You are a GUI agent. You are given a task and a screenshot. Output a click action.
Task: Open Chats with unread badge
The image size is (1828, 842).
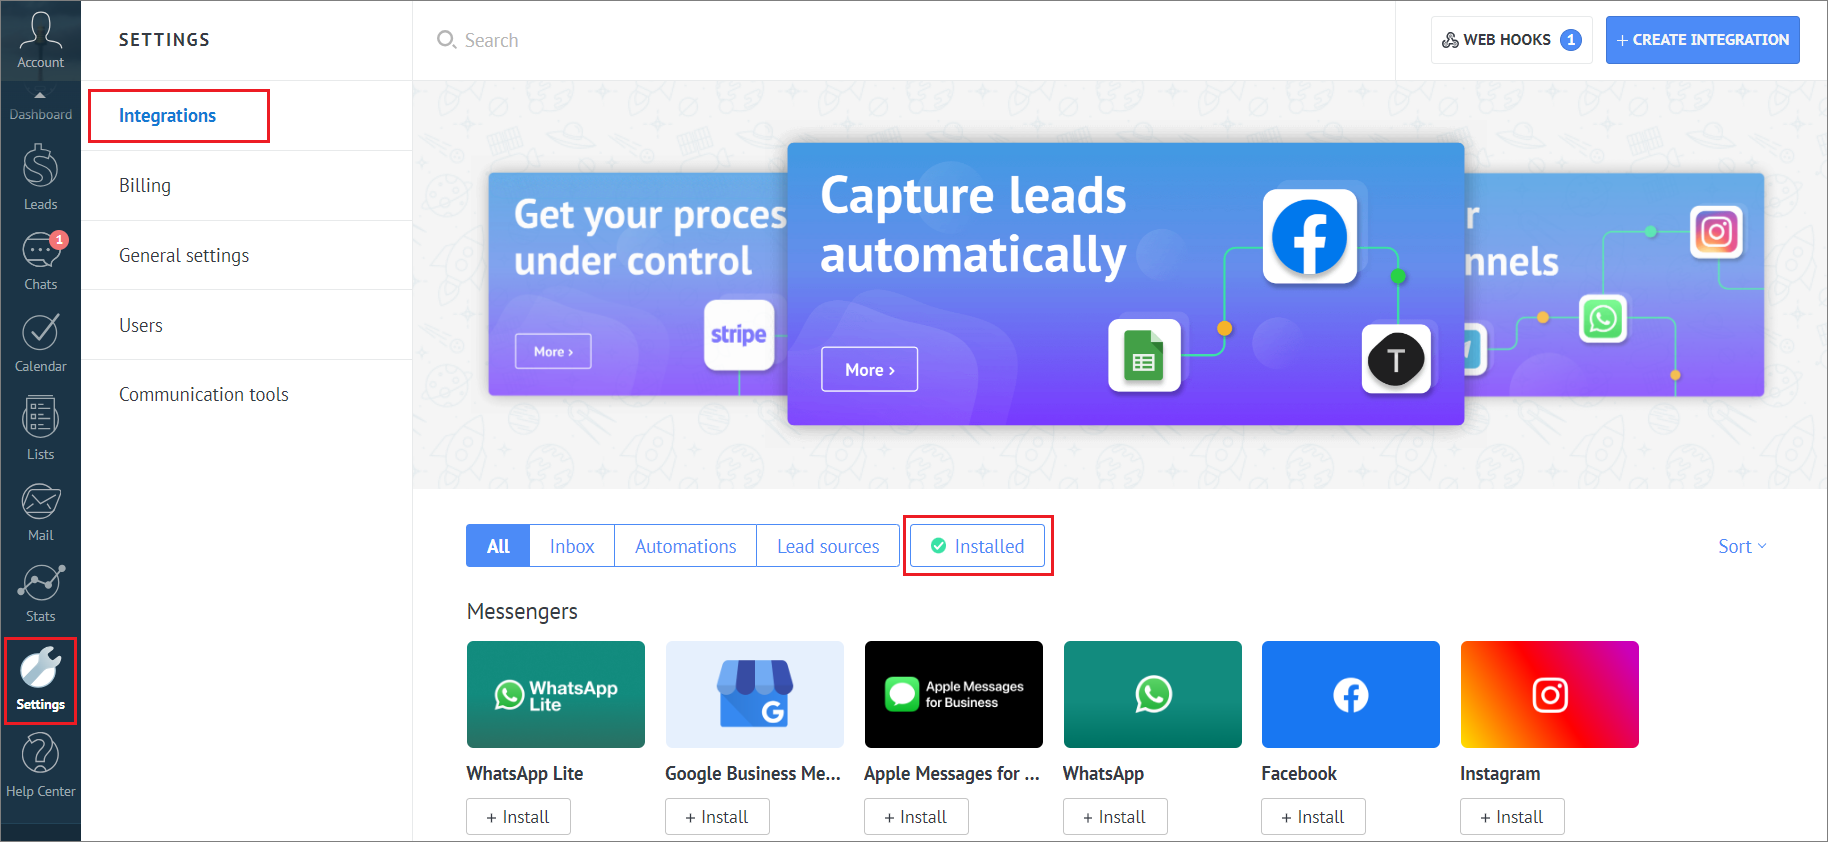(x=40, y=261)
